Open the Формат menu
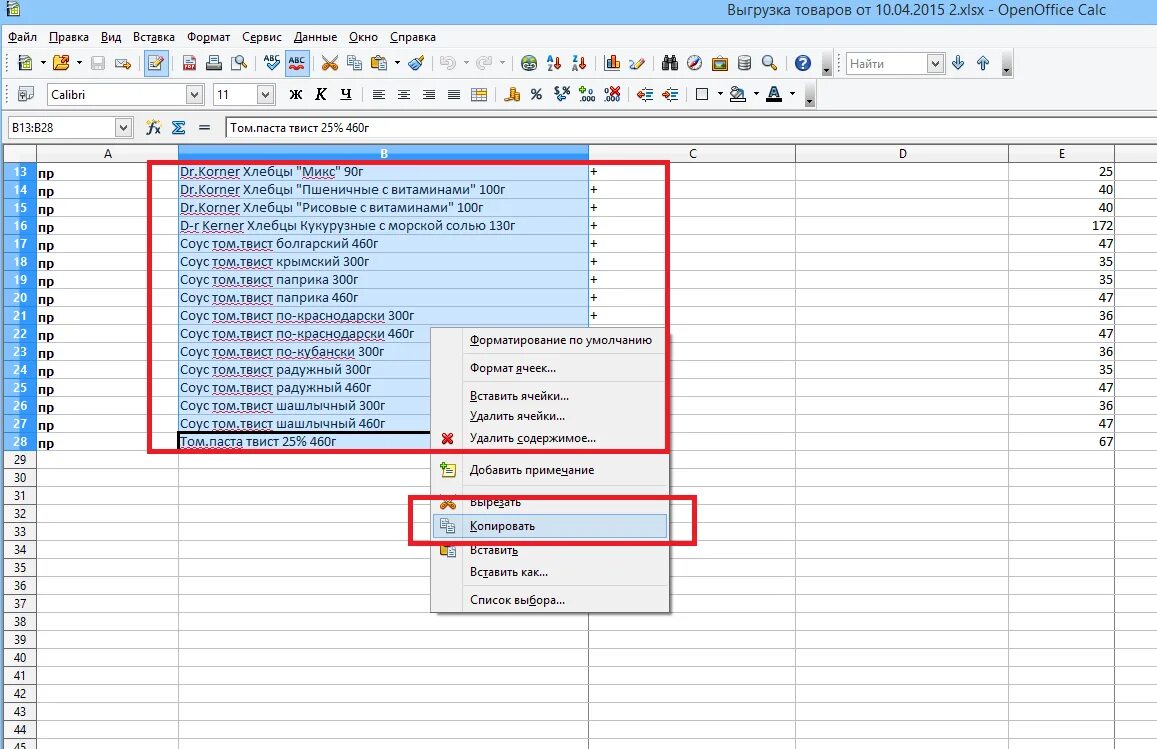The width and height of the screenshot is (1157, 749). pos(208,37)
